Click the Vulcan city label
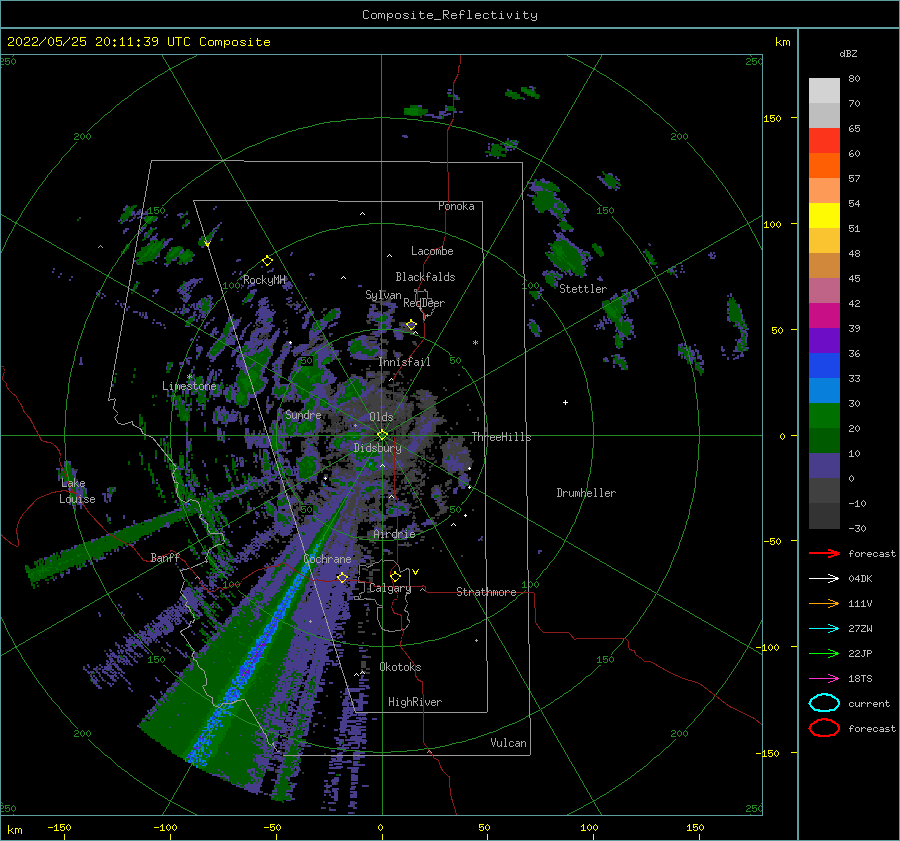This screenshot has width=900, height=841. click(x=508, y=743)
